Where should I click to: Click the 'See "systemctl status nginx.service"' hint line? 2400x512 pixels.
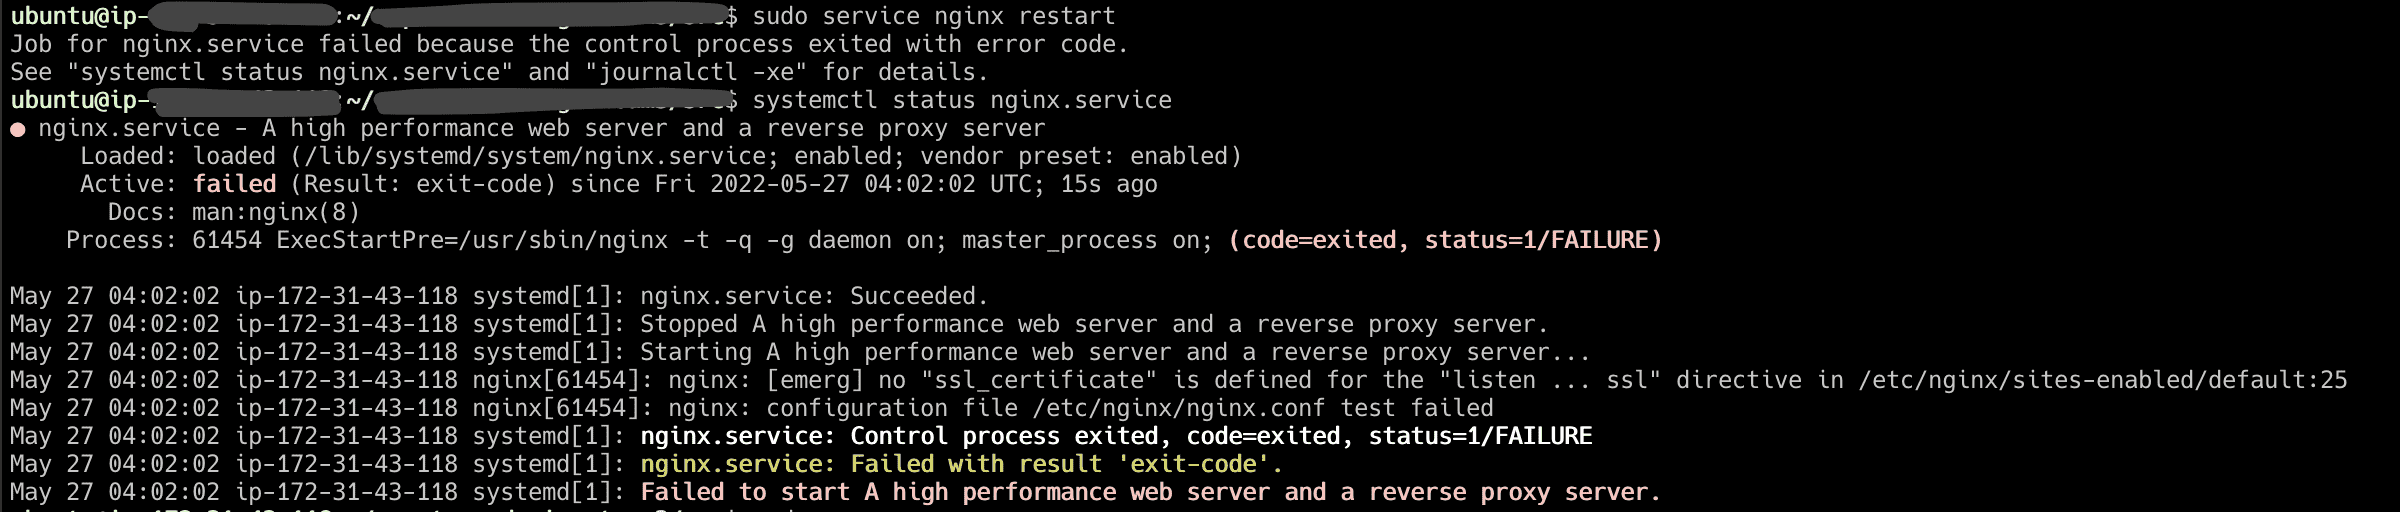(499, 72)
